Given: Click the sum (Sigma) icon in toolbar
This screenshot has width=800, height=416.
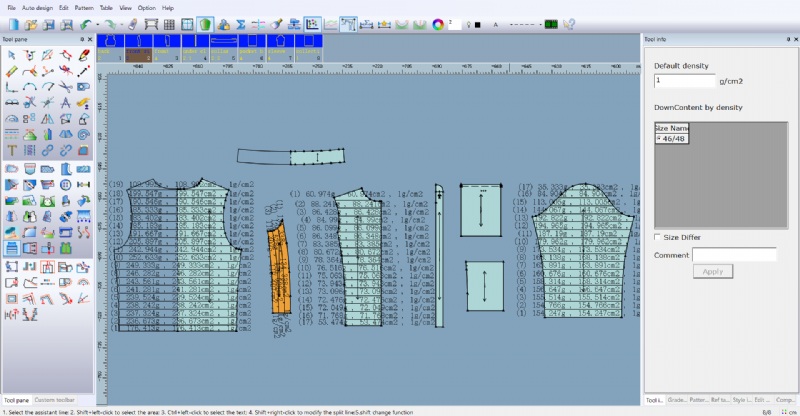Looking at the screenshot, I should click(240, 23).
